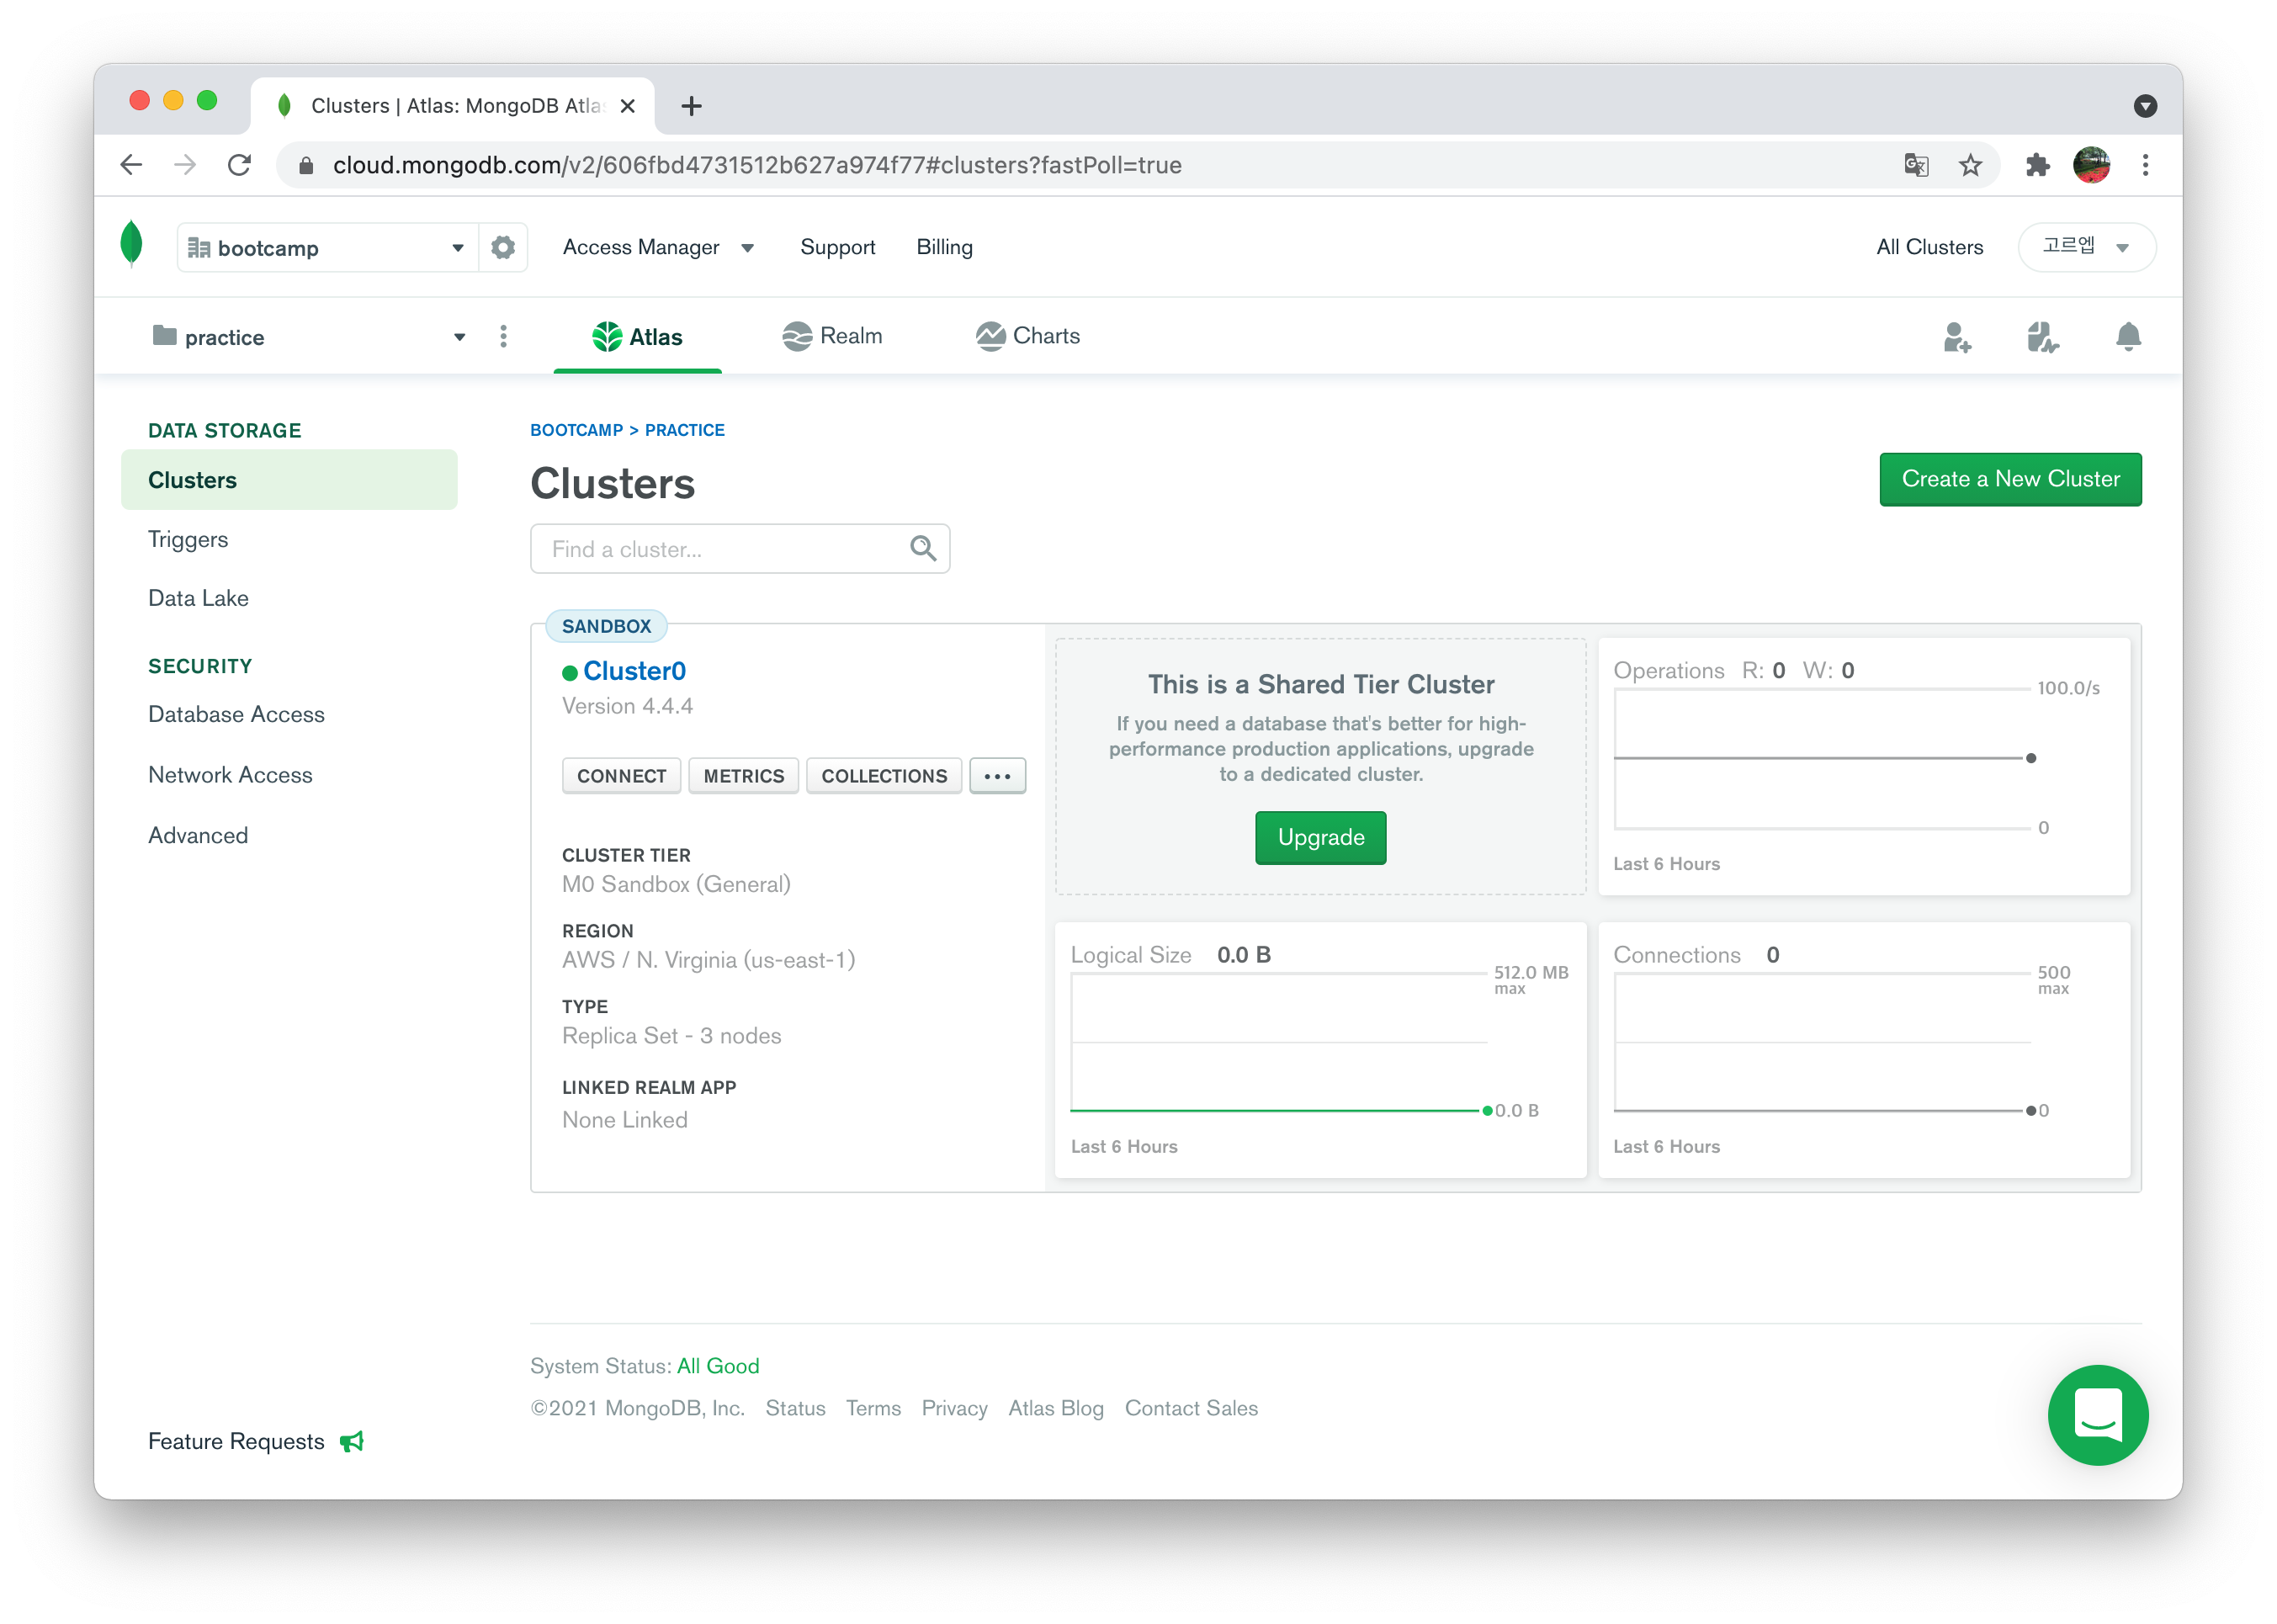Open the notifications bell icon
Viewport: 2277px width, 1624px height.
tap(2128, 337)
